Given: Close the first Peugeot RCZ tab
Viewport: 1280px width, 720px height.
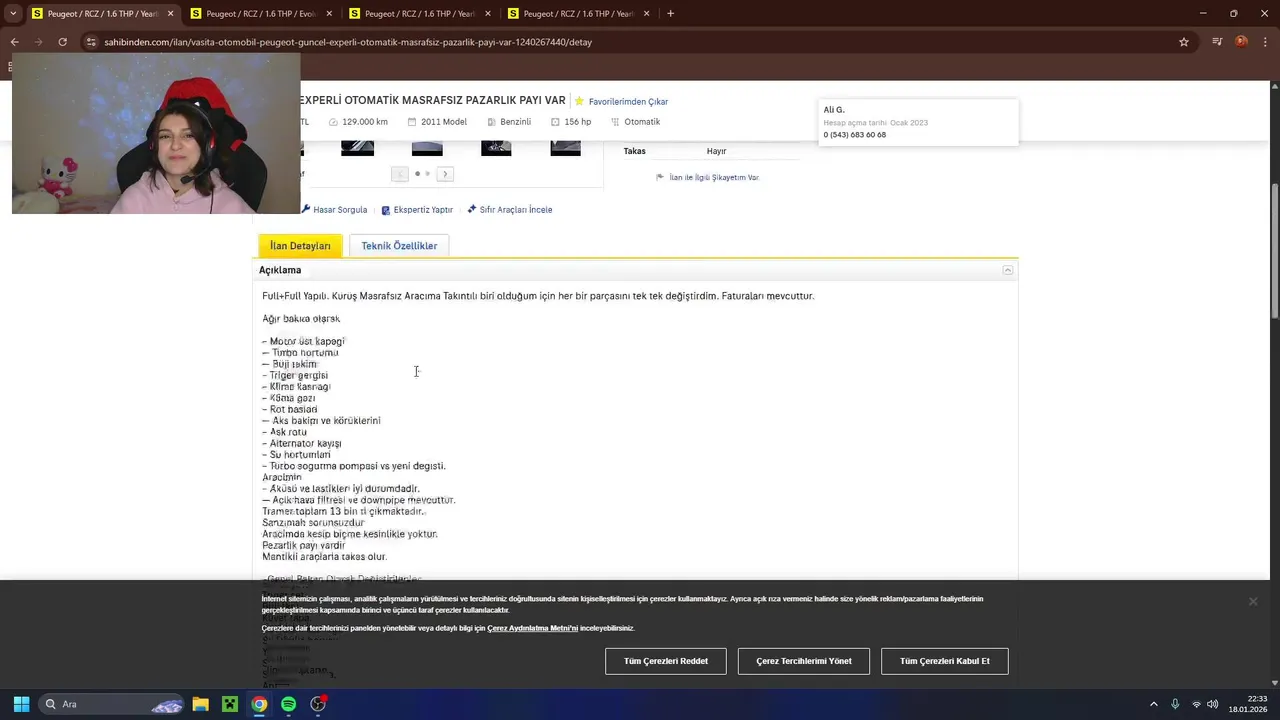Looking at the screenshot, I should [x=170, y=14].
